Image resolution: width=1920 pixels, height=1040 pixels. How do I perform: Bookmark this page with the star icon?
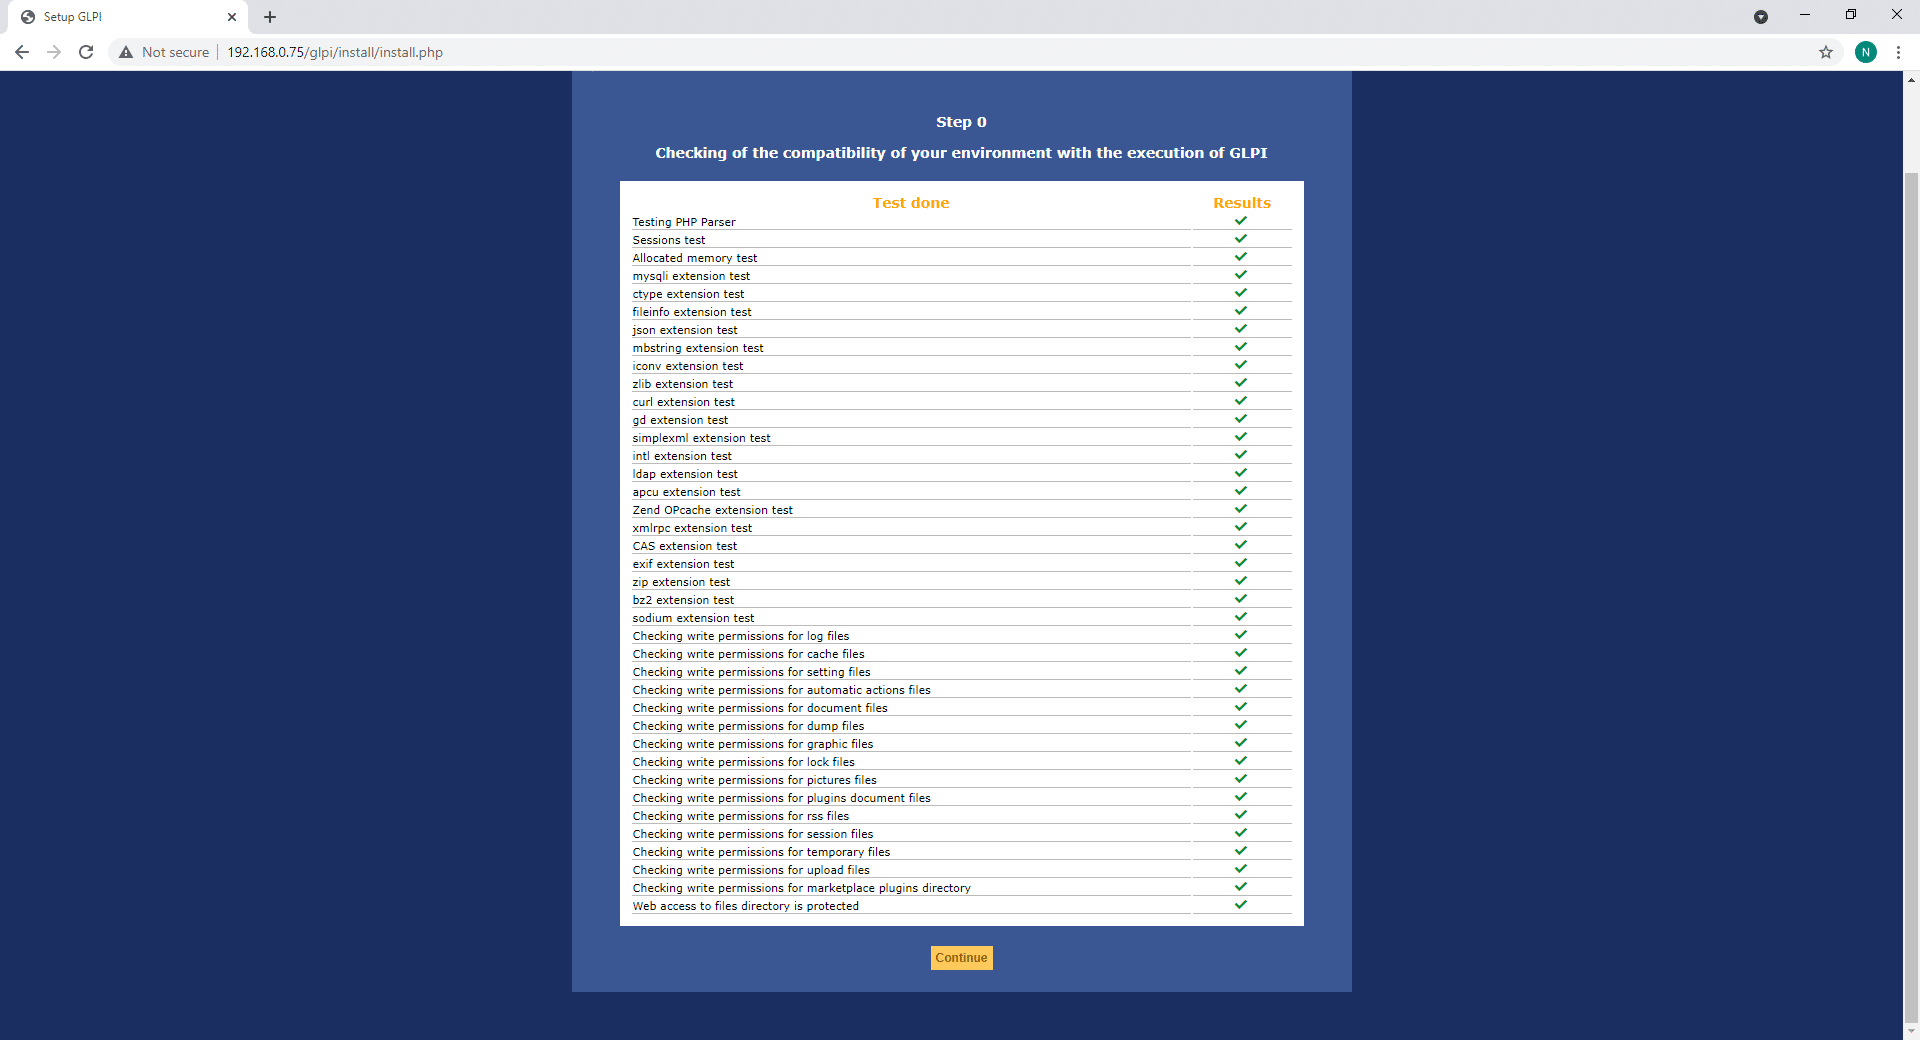click(1826, 52)
